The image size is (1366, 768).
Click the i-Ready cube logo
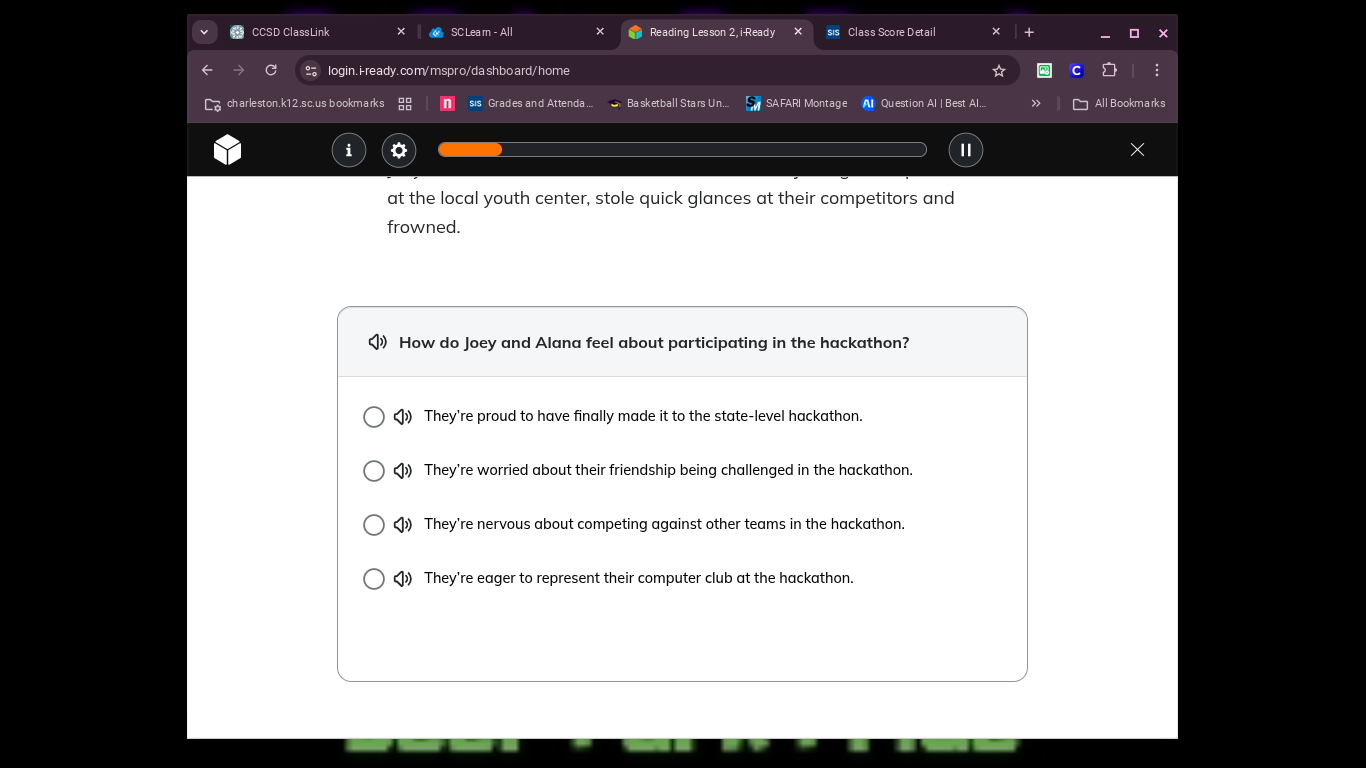228,150
